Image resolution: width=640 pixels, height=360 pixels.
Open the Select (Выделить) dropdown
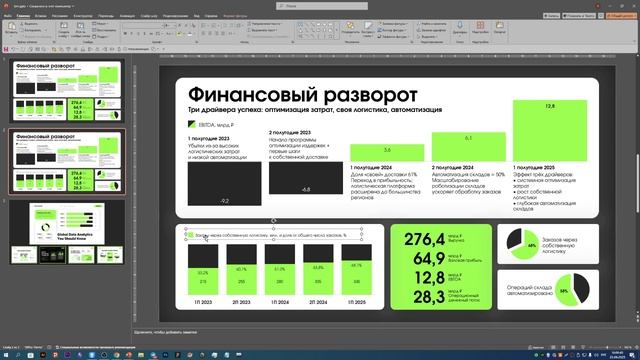tap(427, 37)
